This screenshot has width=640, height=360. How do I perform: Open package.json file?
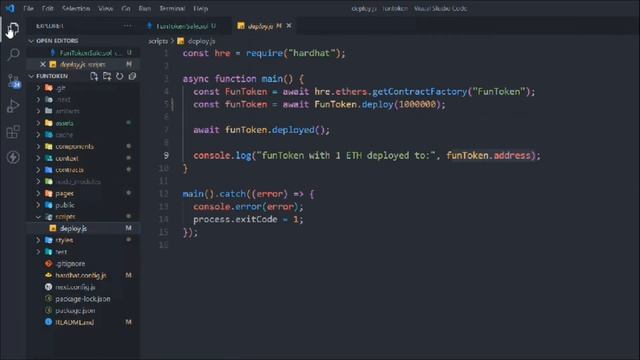pyautogui.click(x=84, y=311)
